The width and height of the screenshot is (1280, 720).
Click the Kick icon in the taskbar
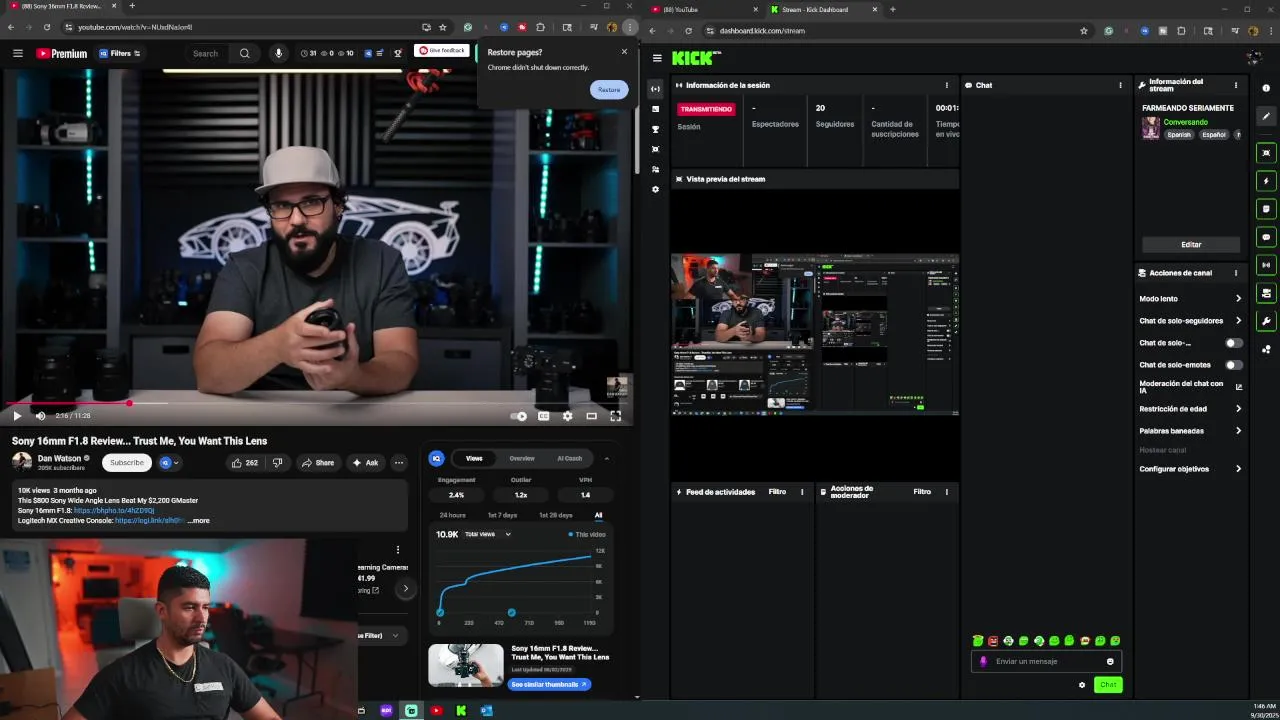461,710
